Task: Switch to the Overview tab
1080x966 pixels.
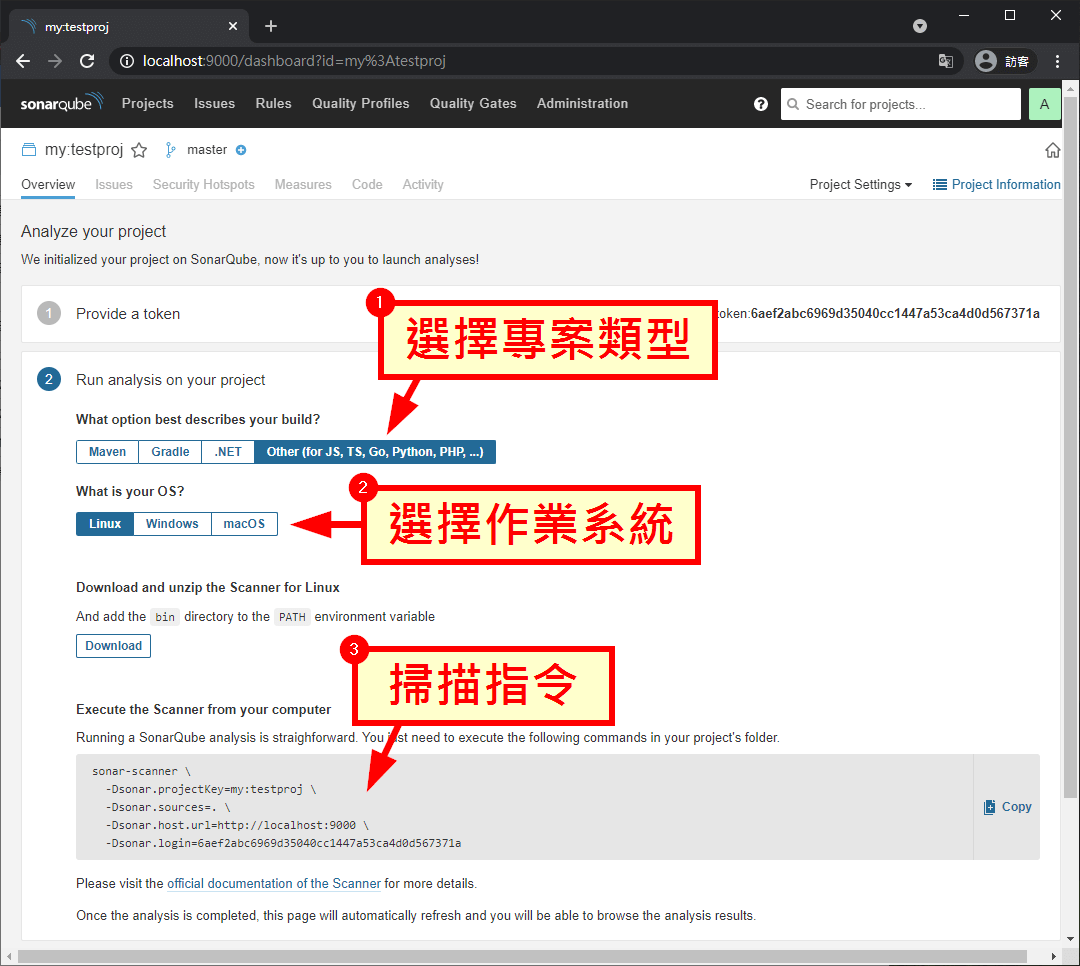Action: [x=48, y=185]
